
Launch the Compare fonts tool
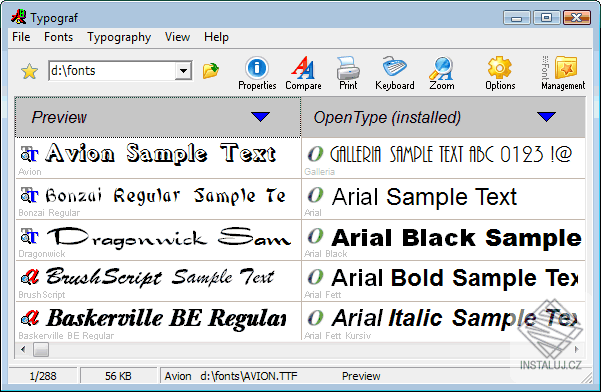(303, 74)
